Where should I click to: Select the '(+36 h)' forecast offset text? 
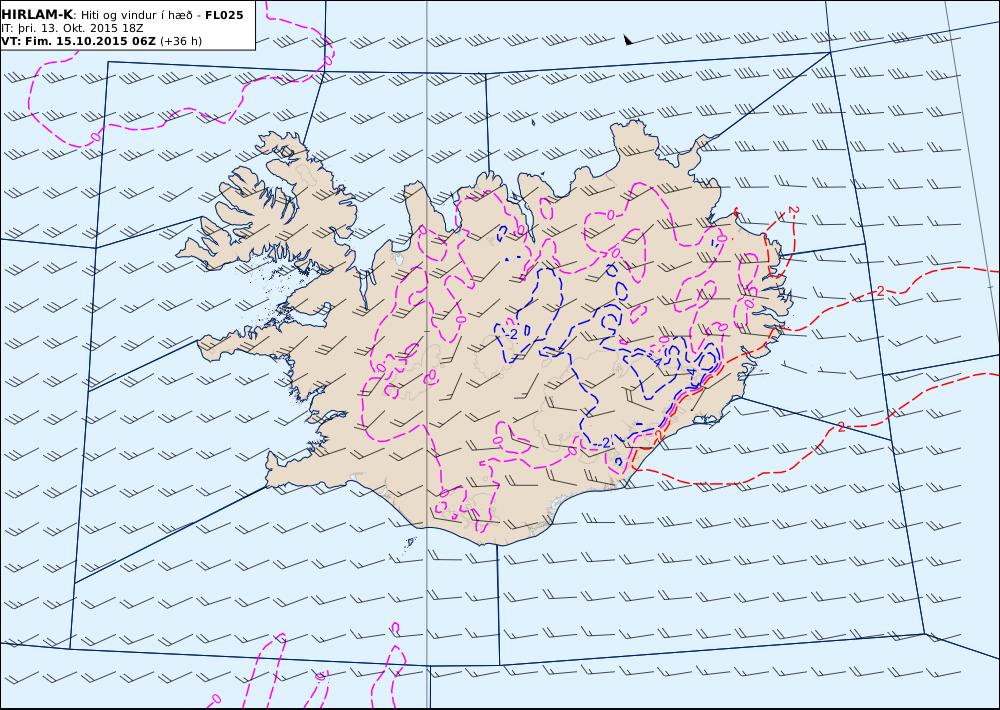(x=180, y=41)
